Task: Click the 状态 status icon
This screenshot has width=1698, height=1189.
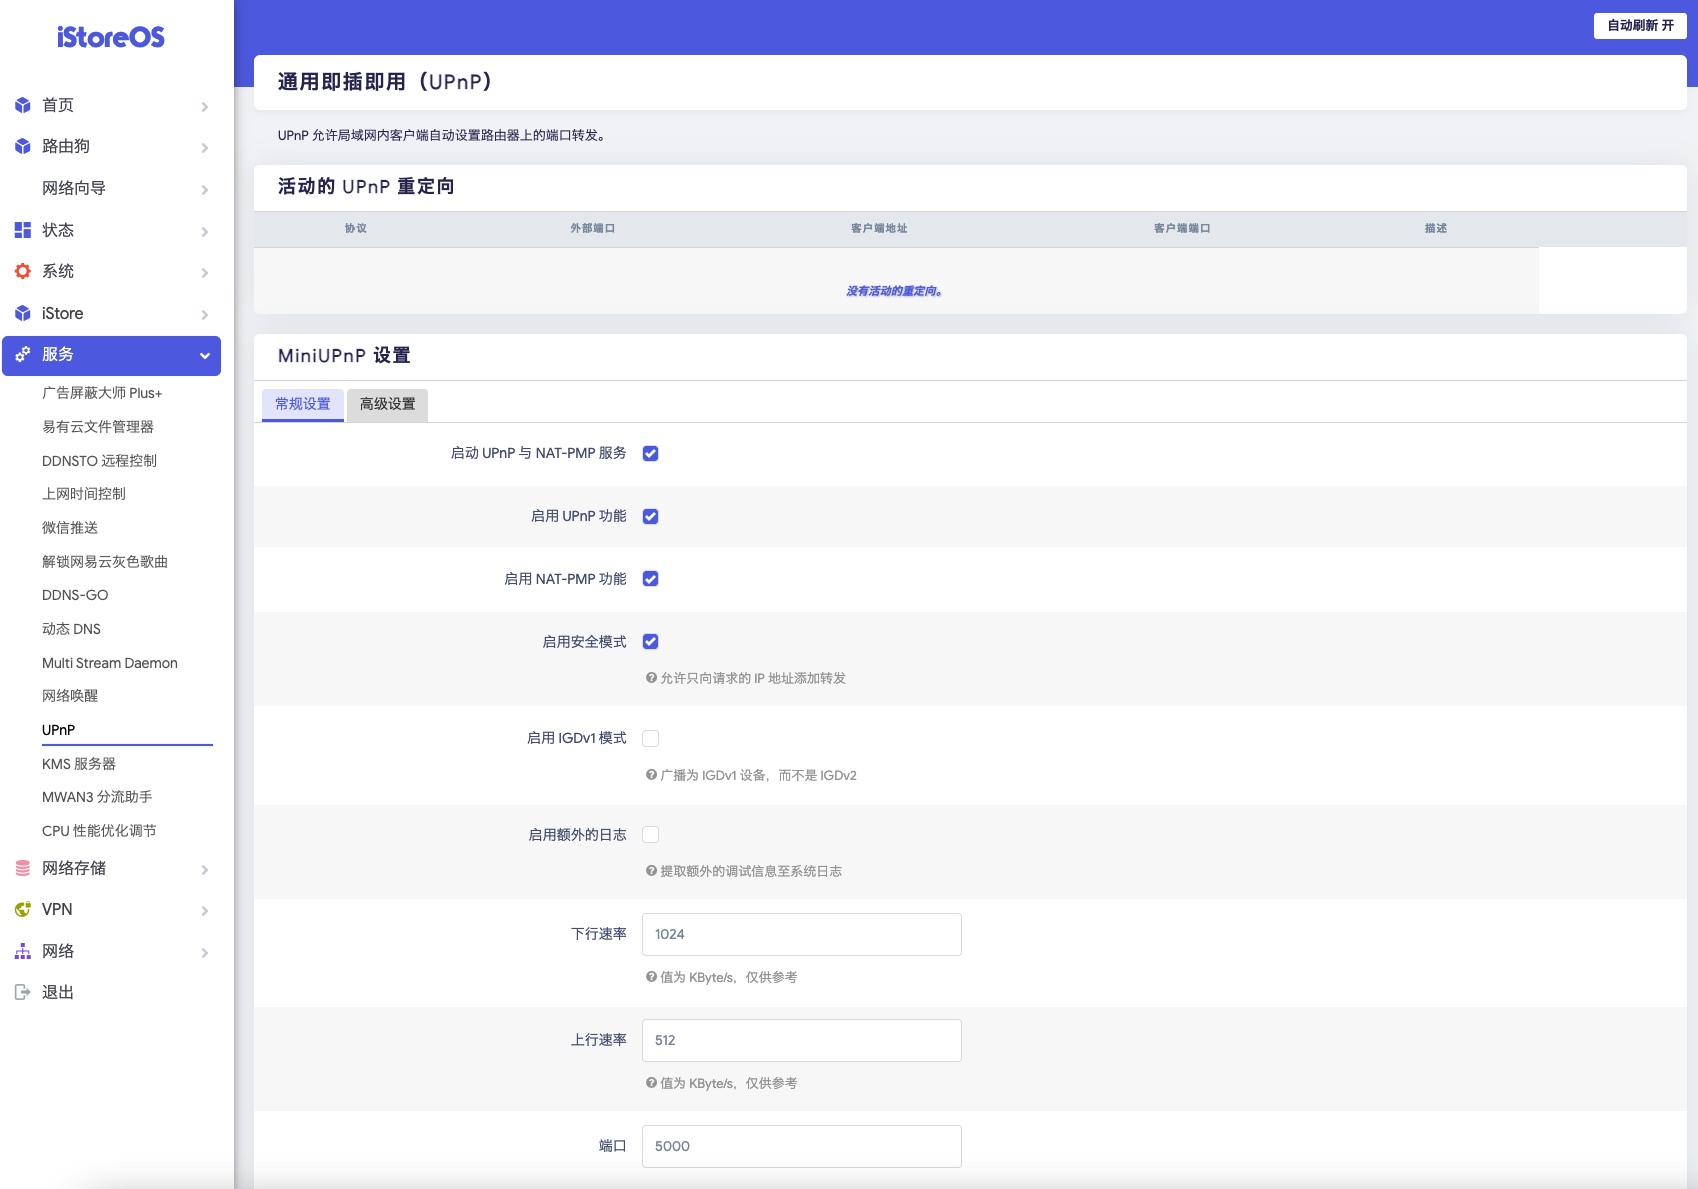Action: tap(22, 229)
